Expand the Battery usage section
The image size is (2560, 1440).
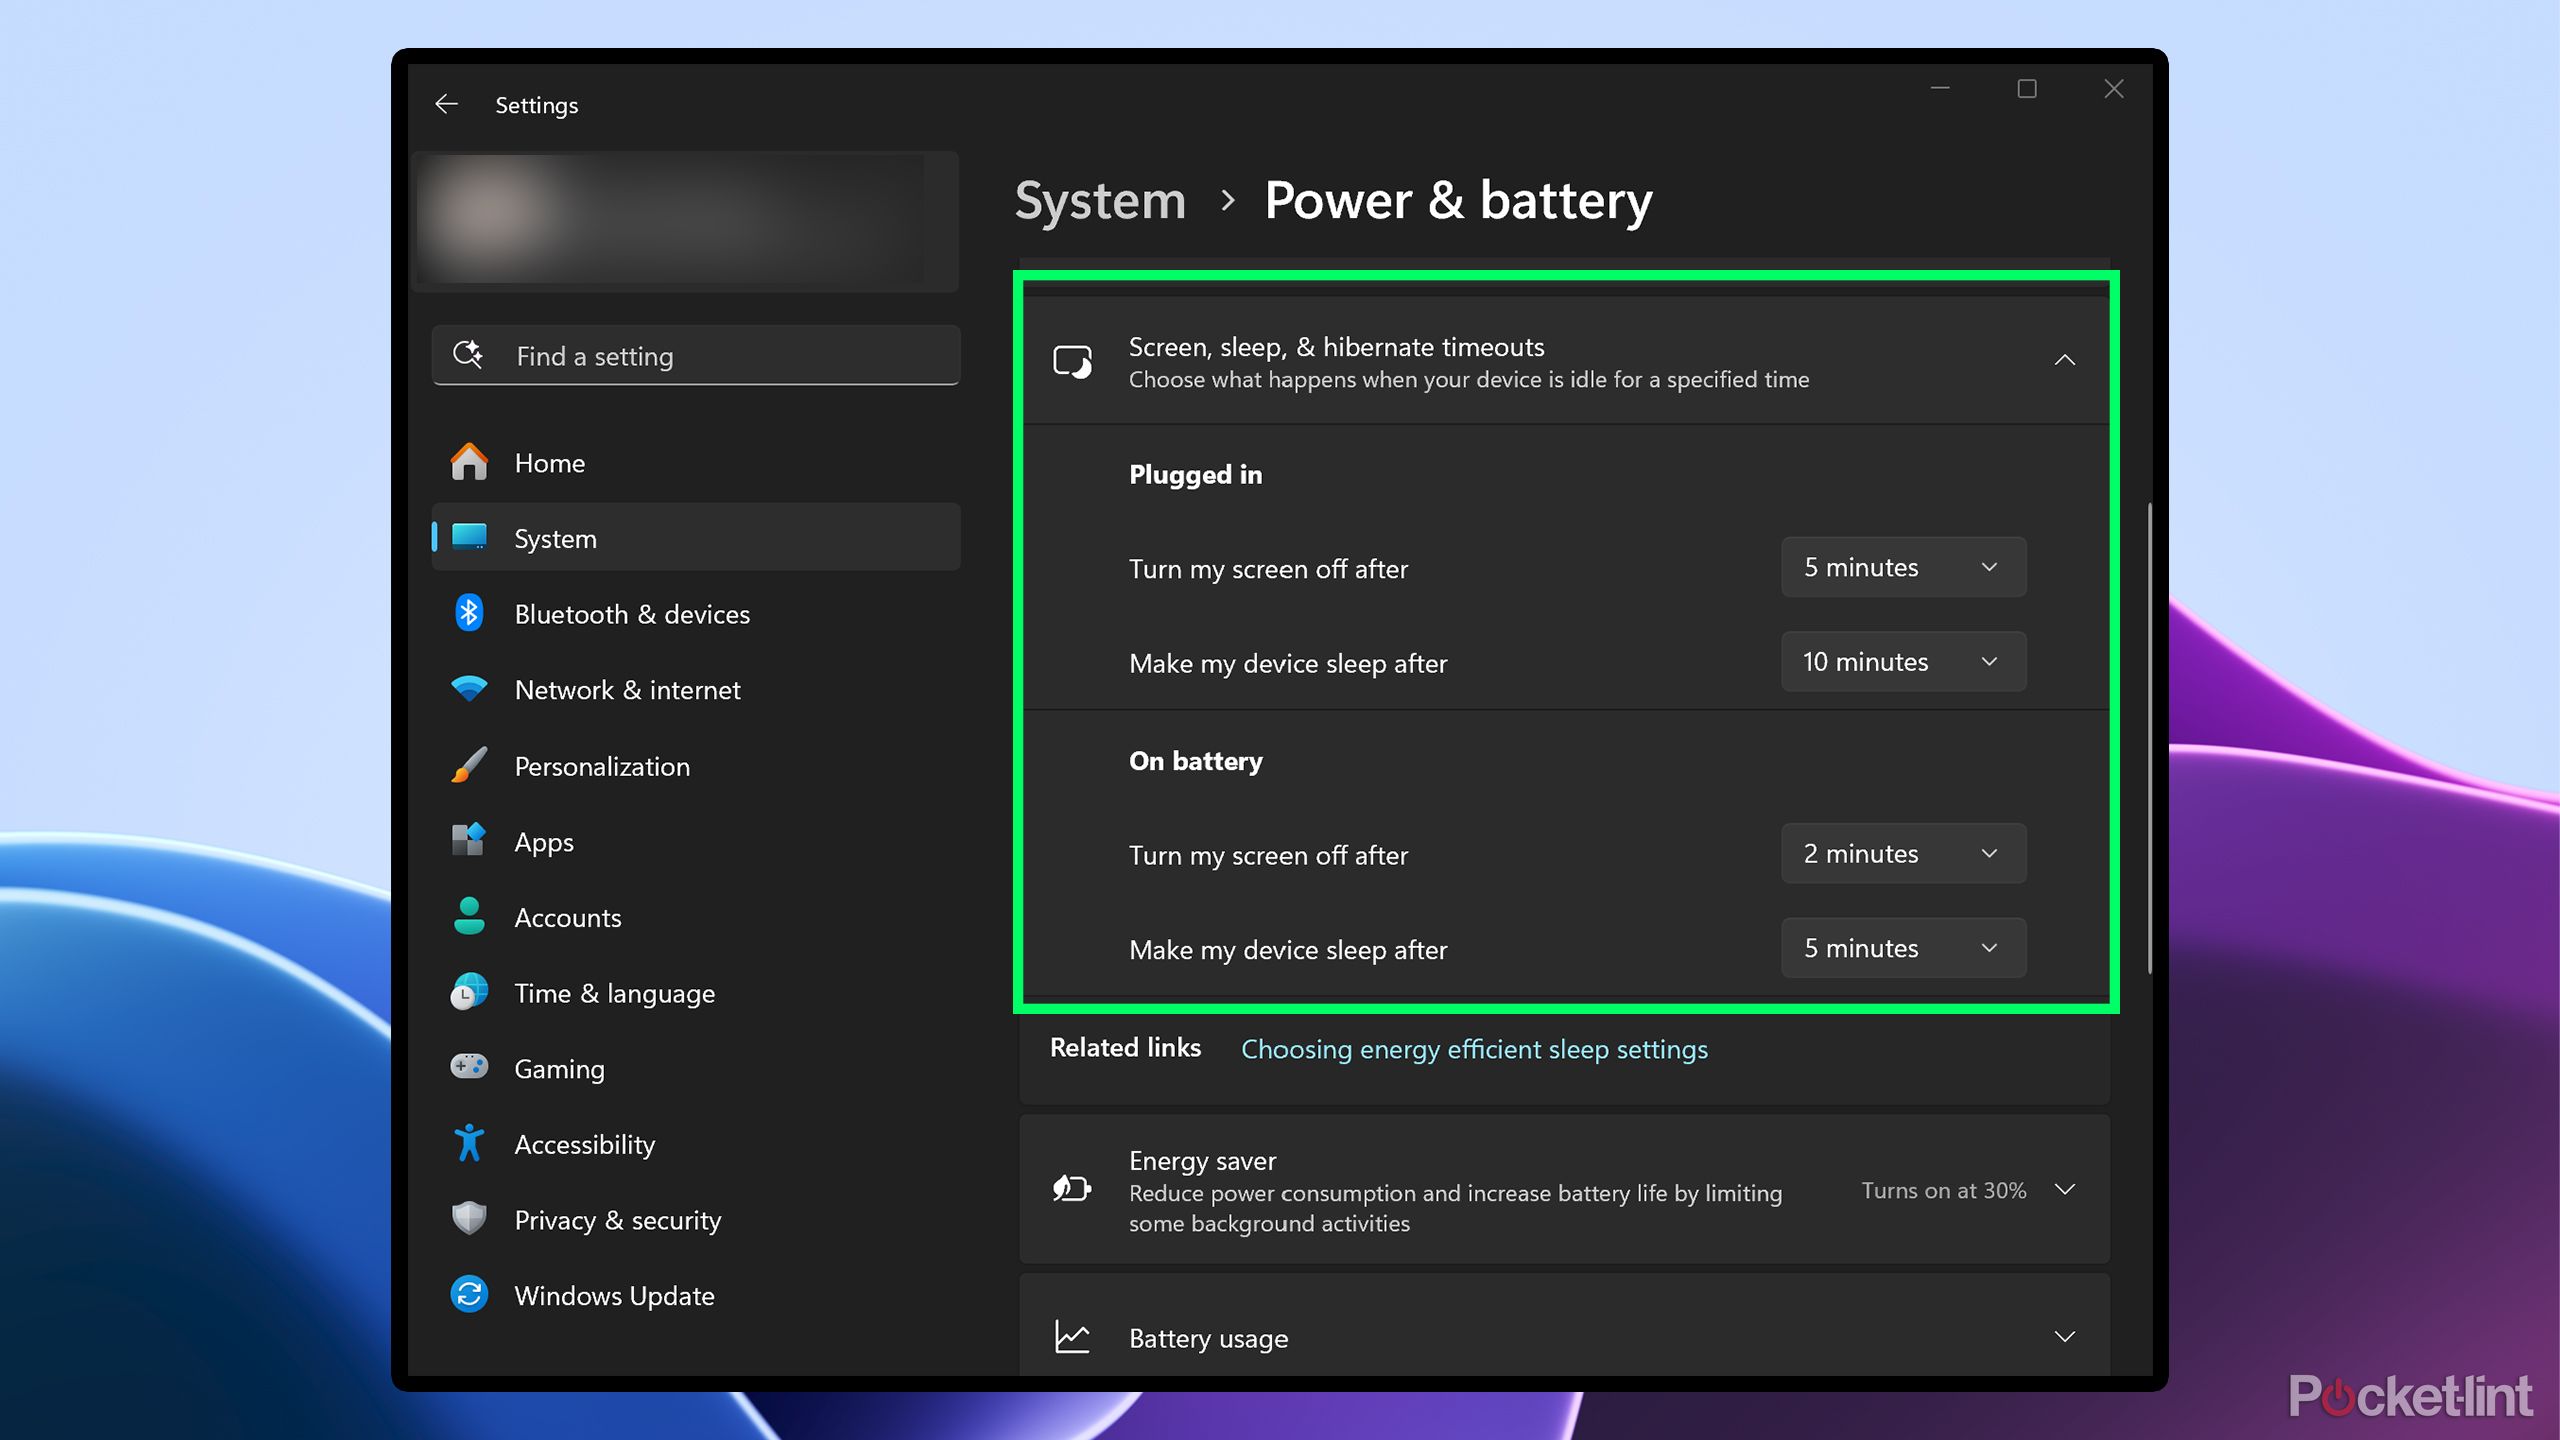click(2065, 1337)
